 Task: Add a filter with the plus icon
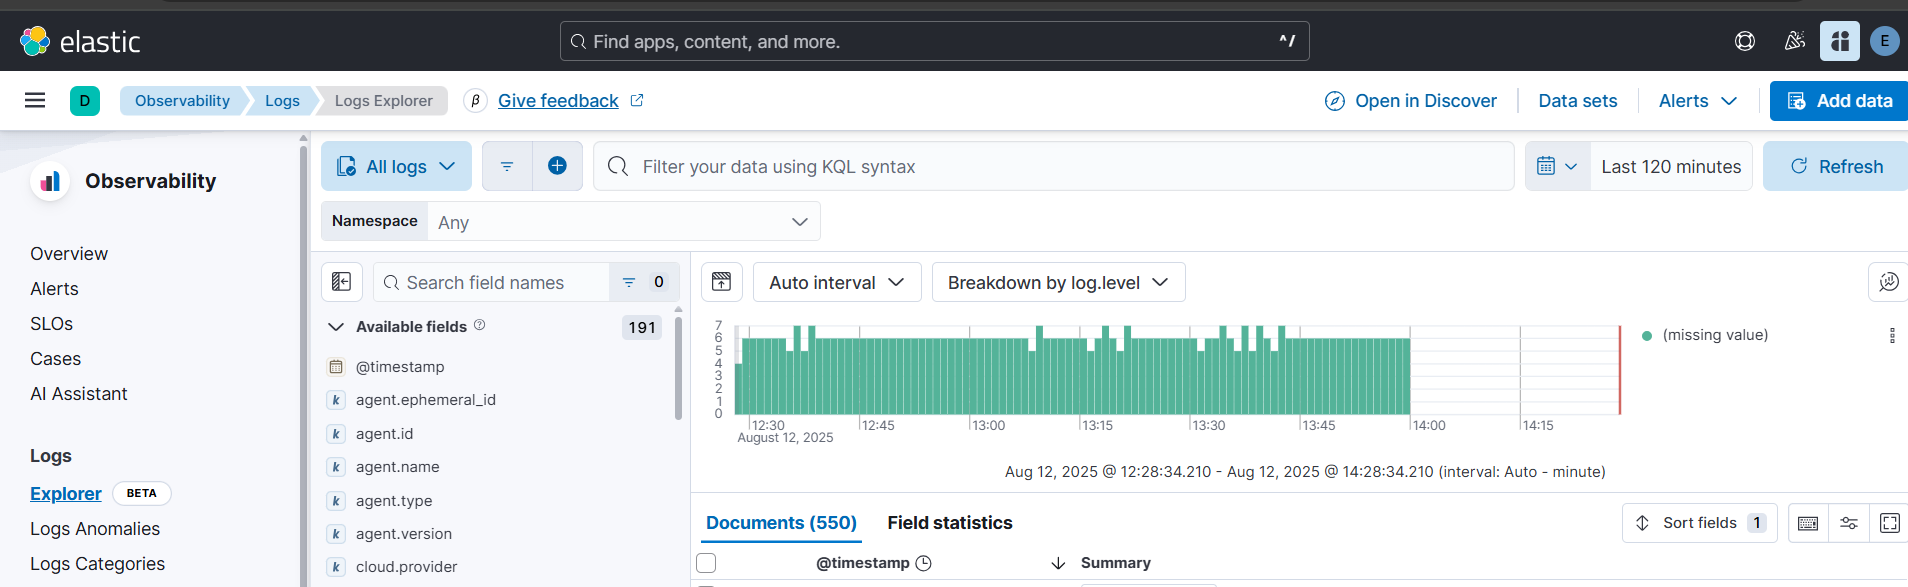(x=557, y=166)
